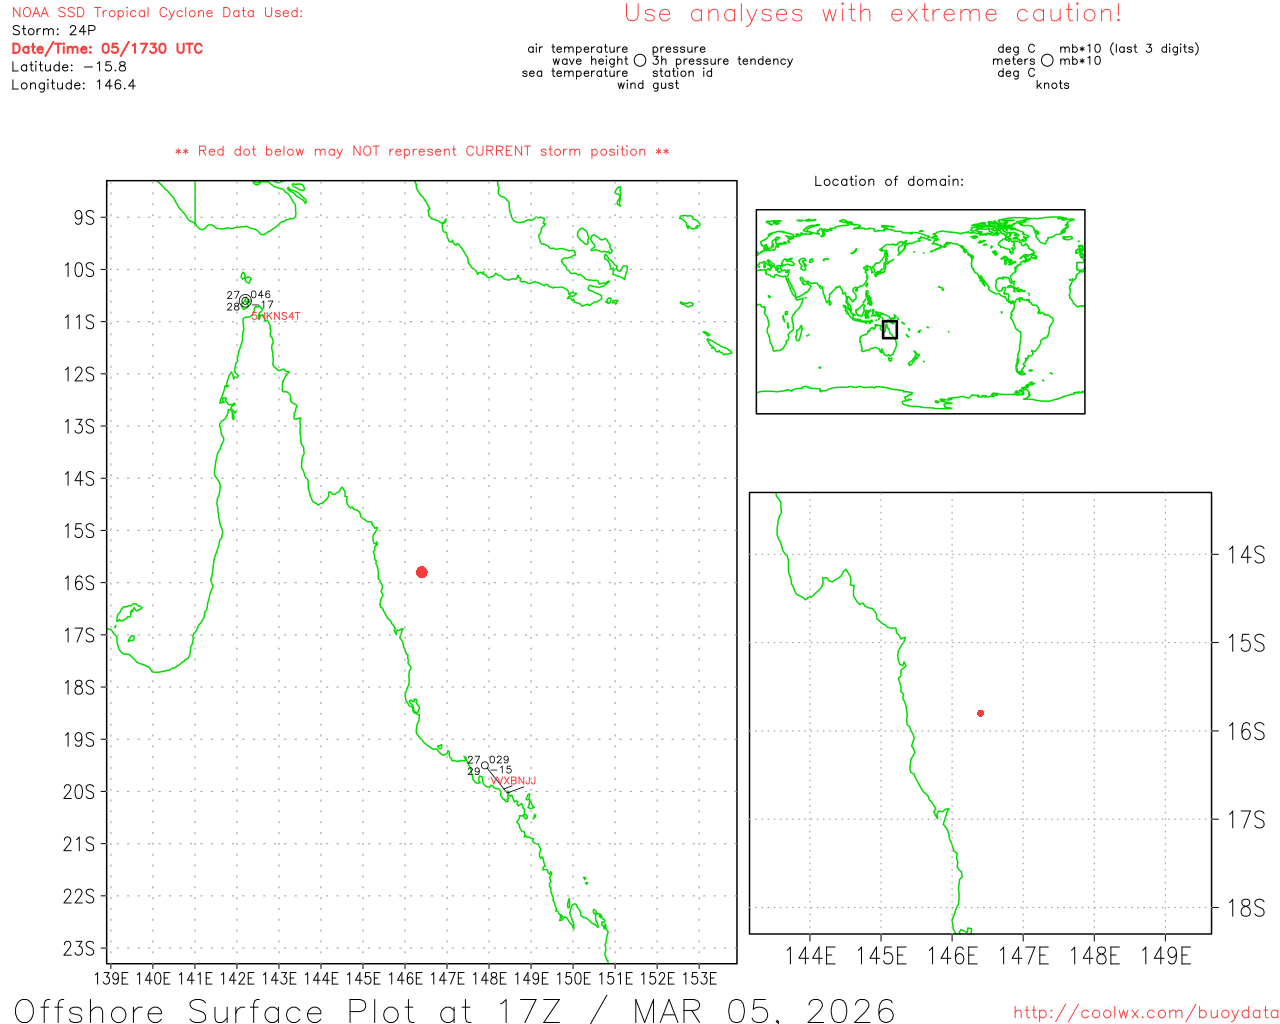Screen dimensions: 1280x1024
Task: Click 'NOAA SSD Tropical Cyclone Data Used:' heading
Action: coord(157,13)
